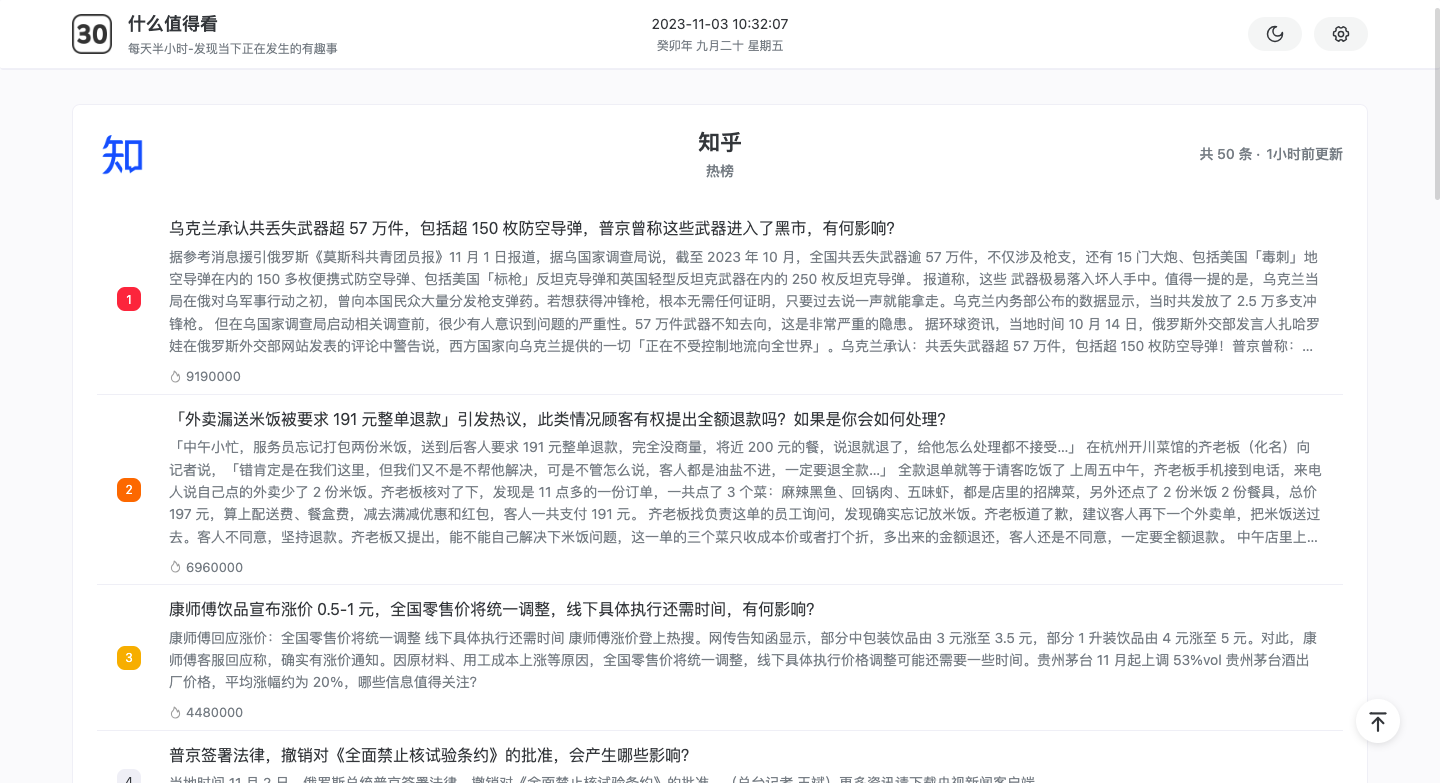Click the 知乎 board title

tap(719, 143)
